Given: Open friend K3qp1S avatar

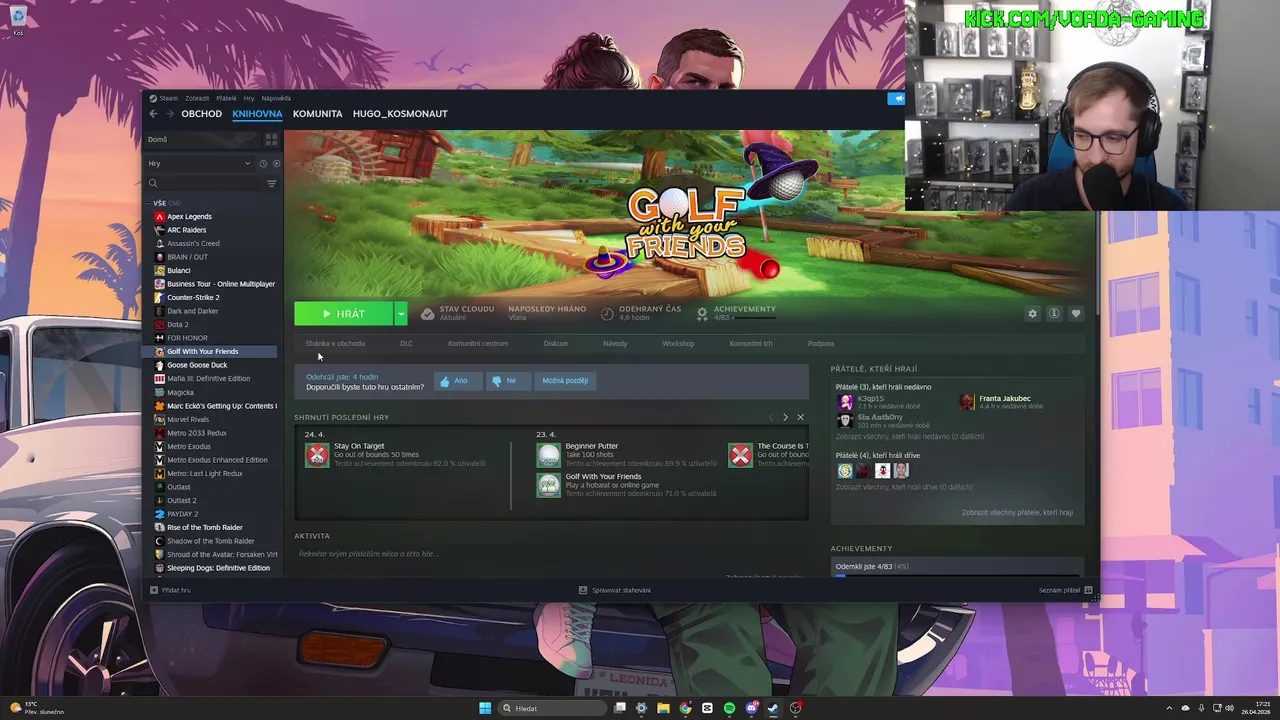Looking at the screenshot, I should coord(845,402).
